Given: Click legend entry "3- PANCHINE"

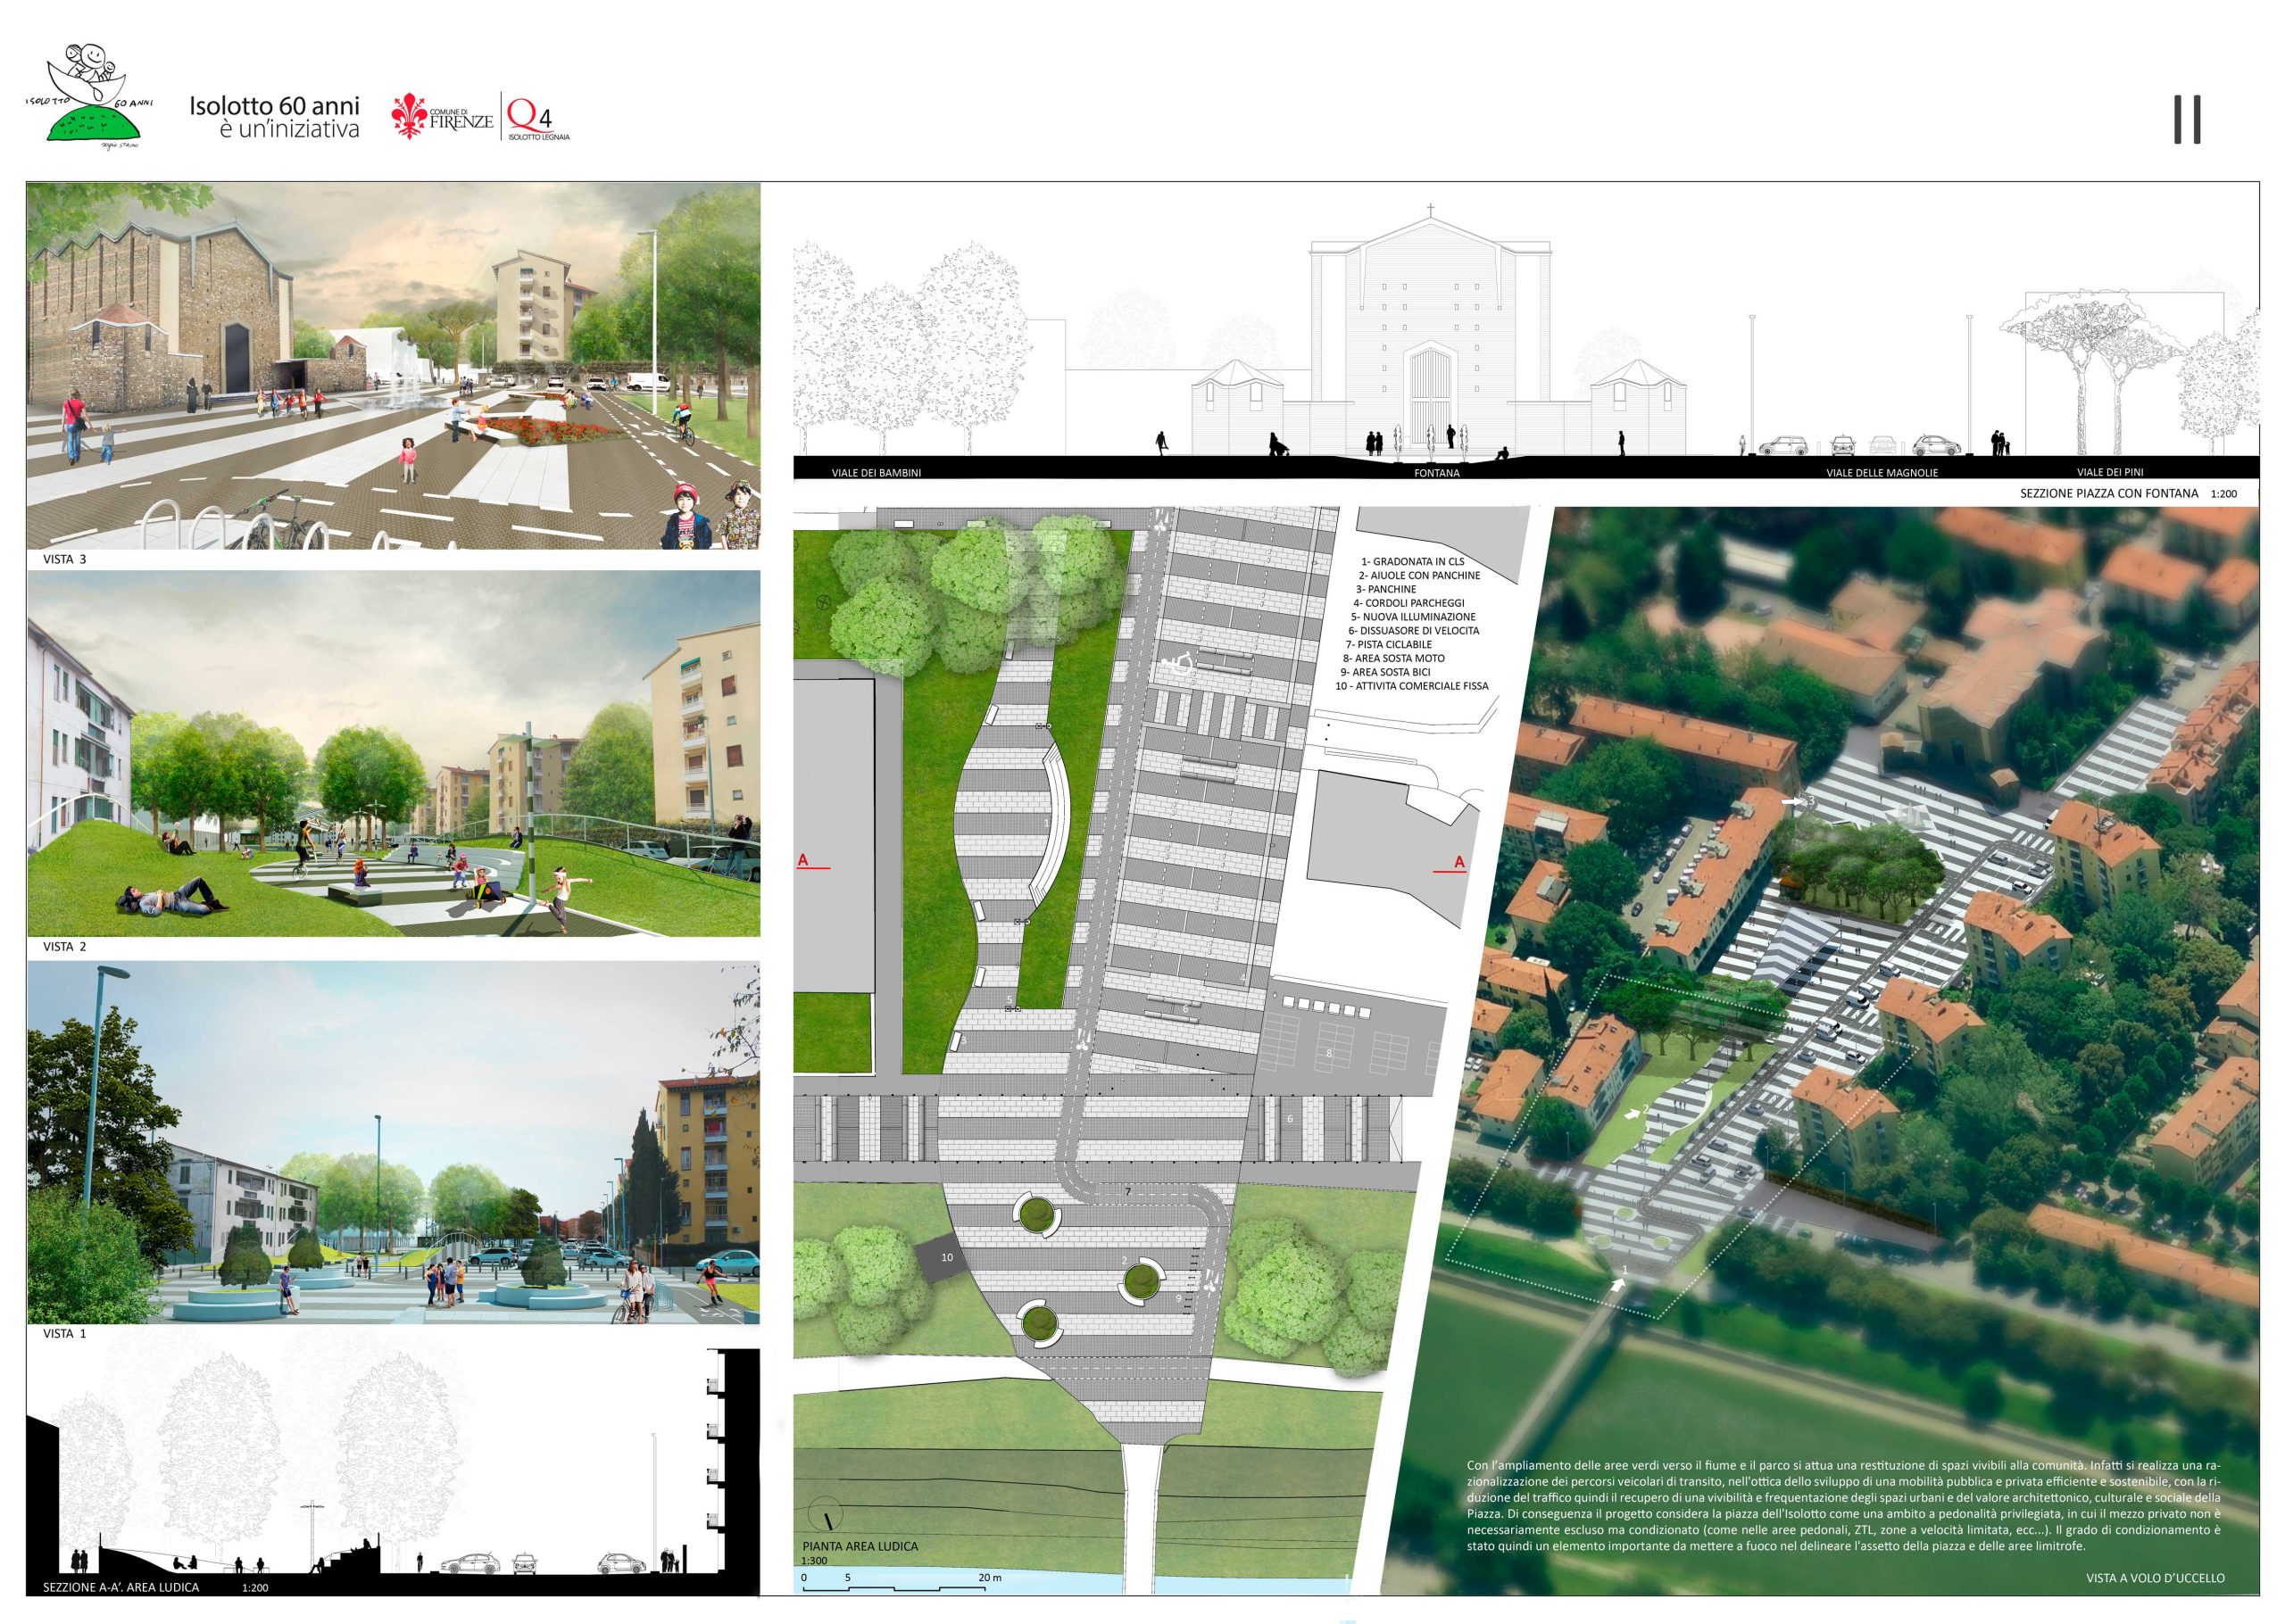Looking at the screenshot, I should click(x=1386, y=590).
